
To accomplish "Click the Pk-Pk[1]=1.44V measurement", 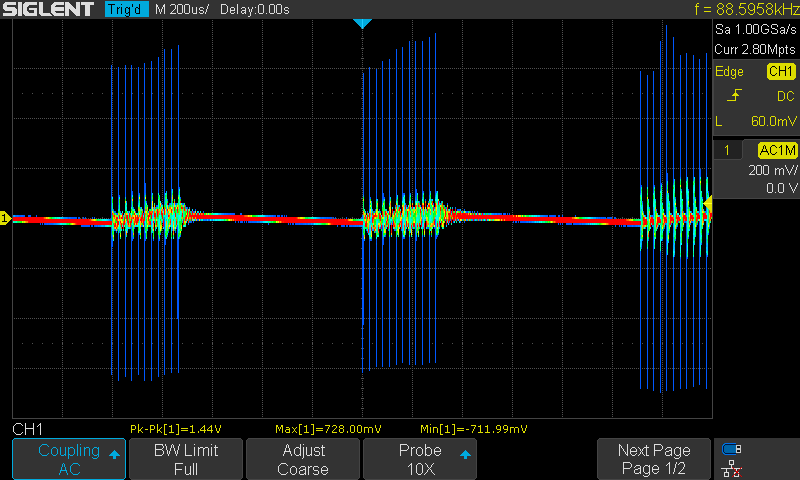I will (x=176, y=429).
